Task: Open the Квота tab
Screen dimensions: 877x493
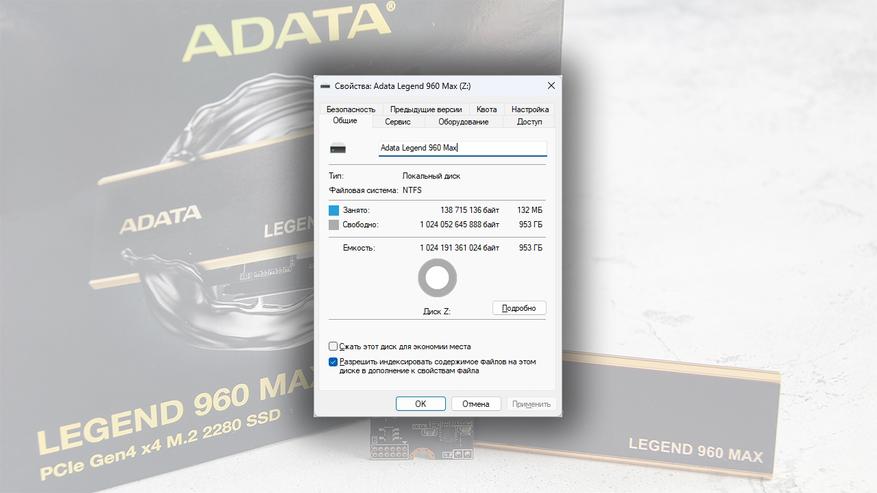Action: pos(486,109)
